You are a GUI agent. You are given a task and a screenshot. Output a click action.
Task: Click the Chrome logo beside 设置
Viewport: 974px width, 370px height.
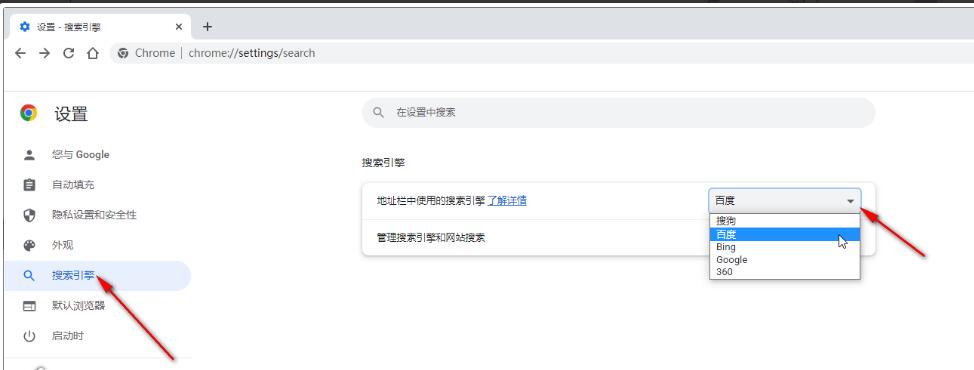click(28, 113)
